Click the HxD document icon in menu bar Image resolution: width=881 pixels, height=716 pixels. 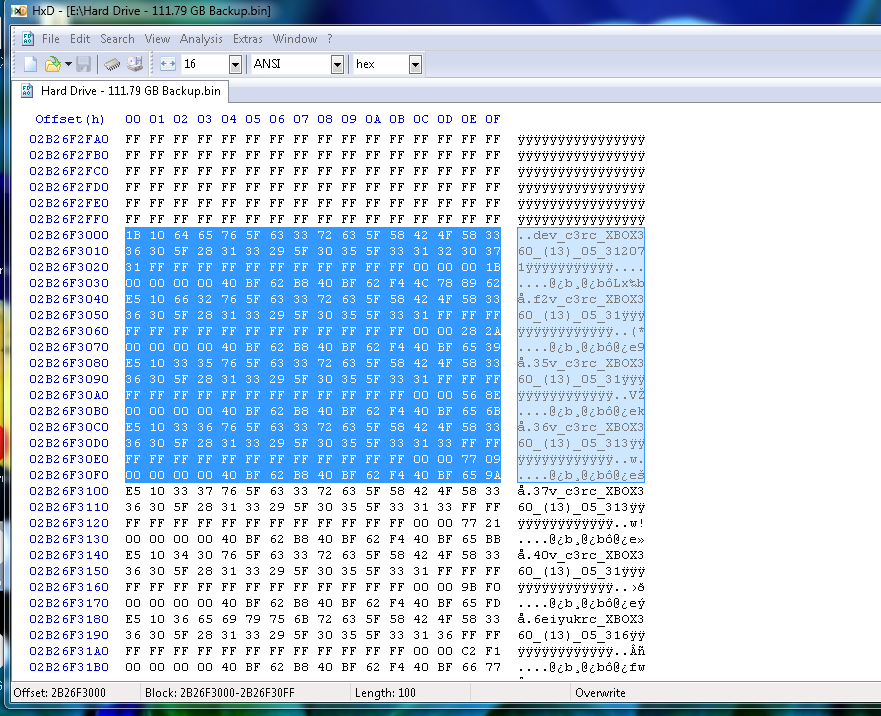(x=28, y=39)
